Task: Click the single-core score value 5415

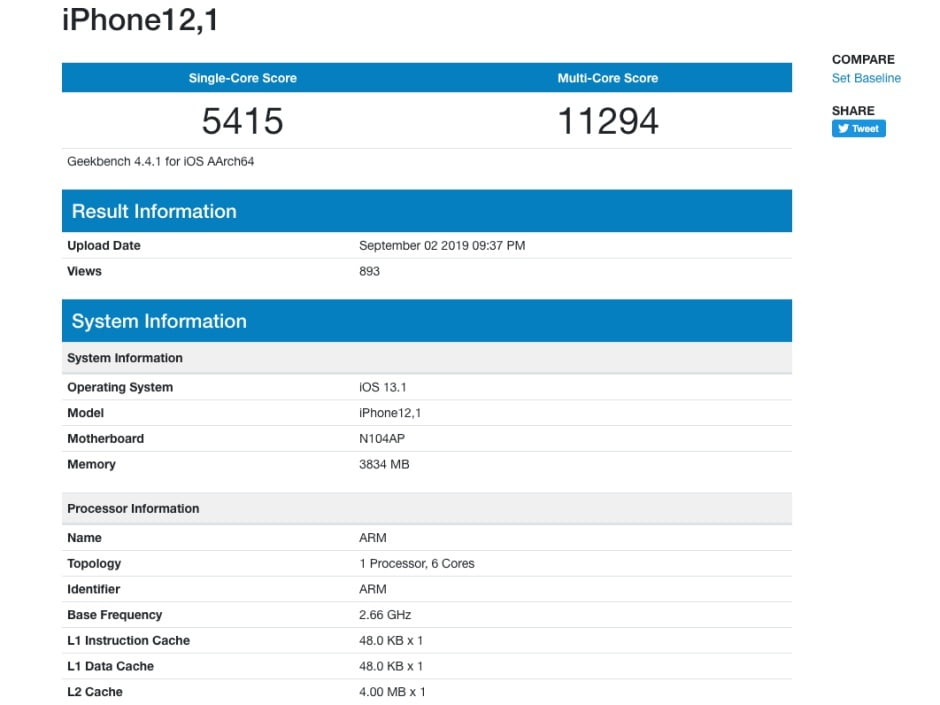Action: point(243,121)
